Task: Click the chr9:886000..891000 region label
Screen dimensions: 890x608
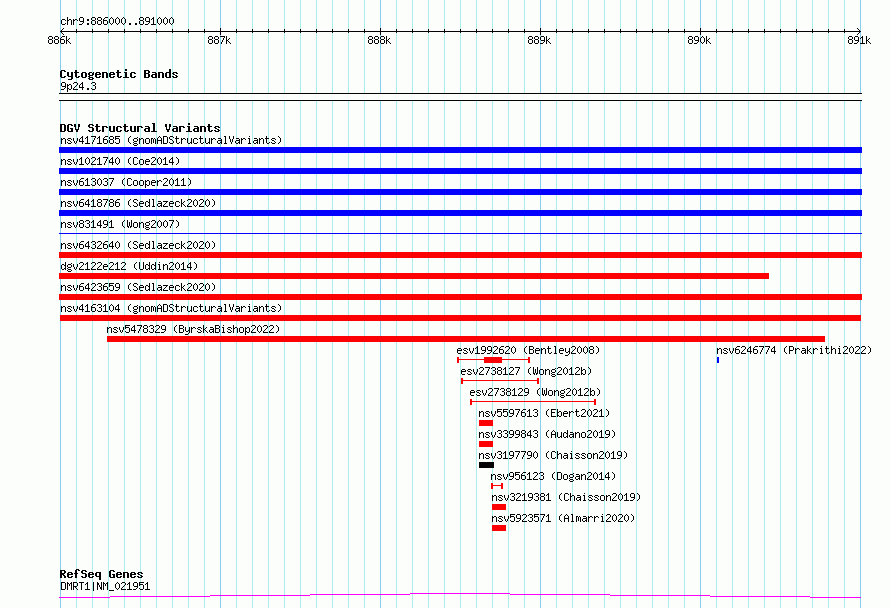Action: [117, 21]
